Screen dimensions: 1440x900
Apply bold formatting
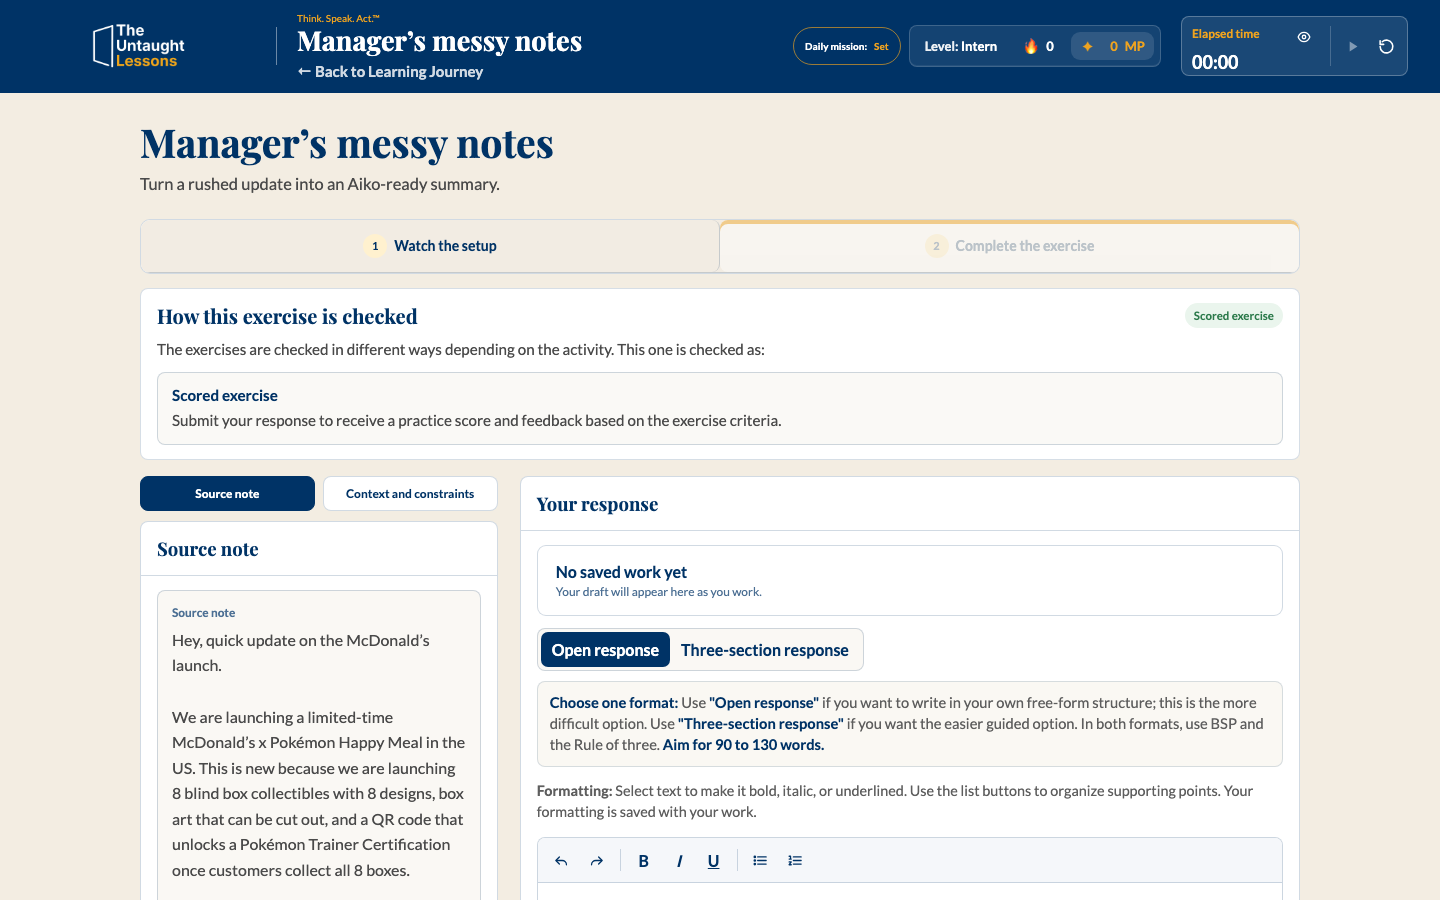click(644, 861)
